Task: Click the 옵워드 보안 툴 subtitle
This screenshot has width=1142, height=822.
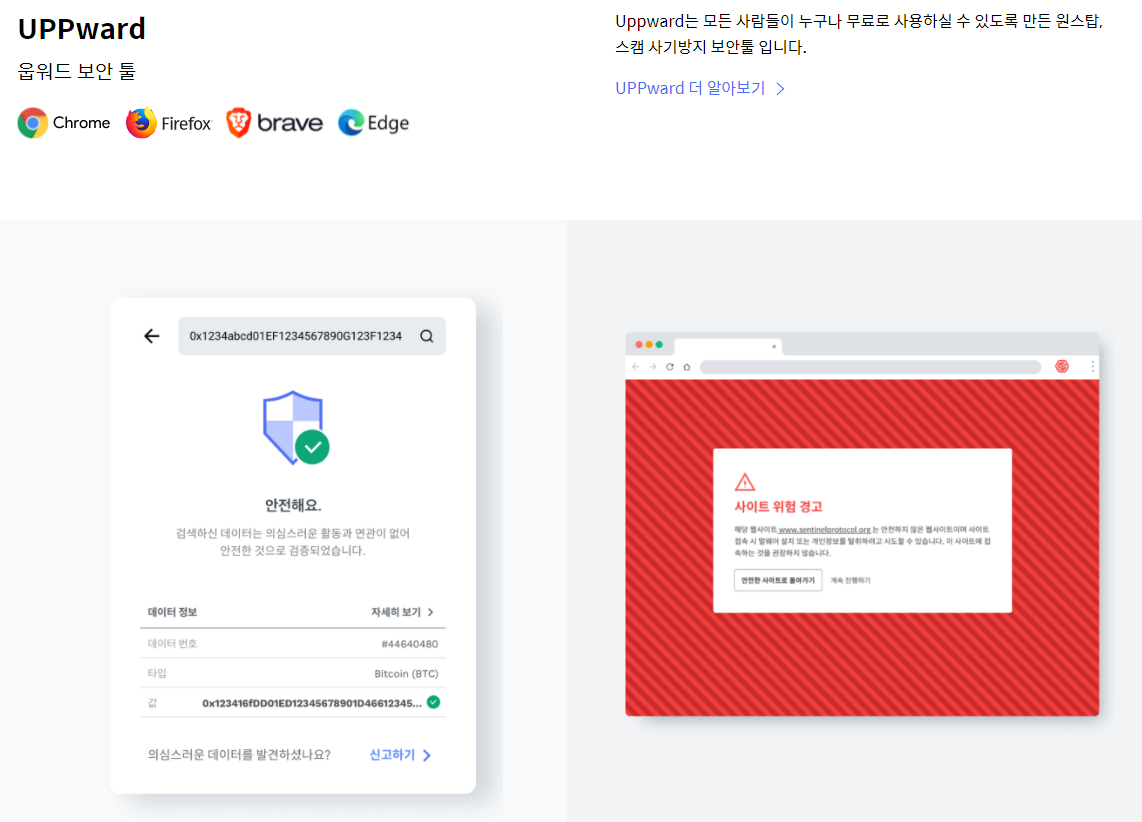Action: [77, 71]
